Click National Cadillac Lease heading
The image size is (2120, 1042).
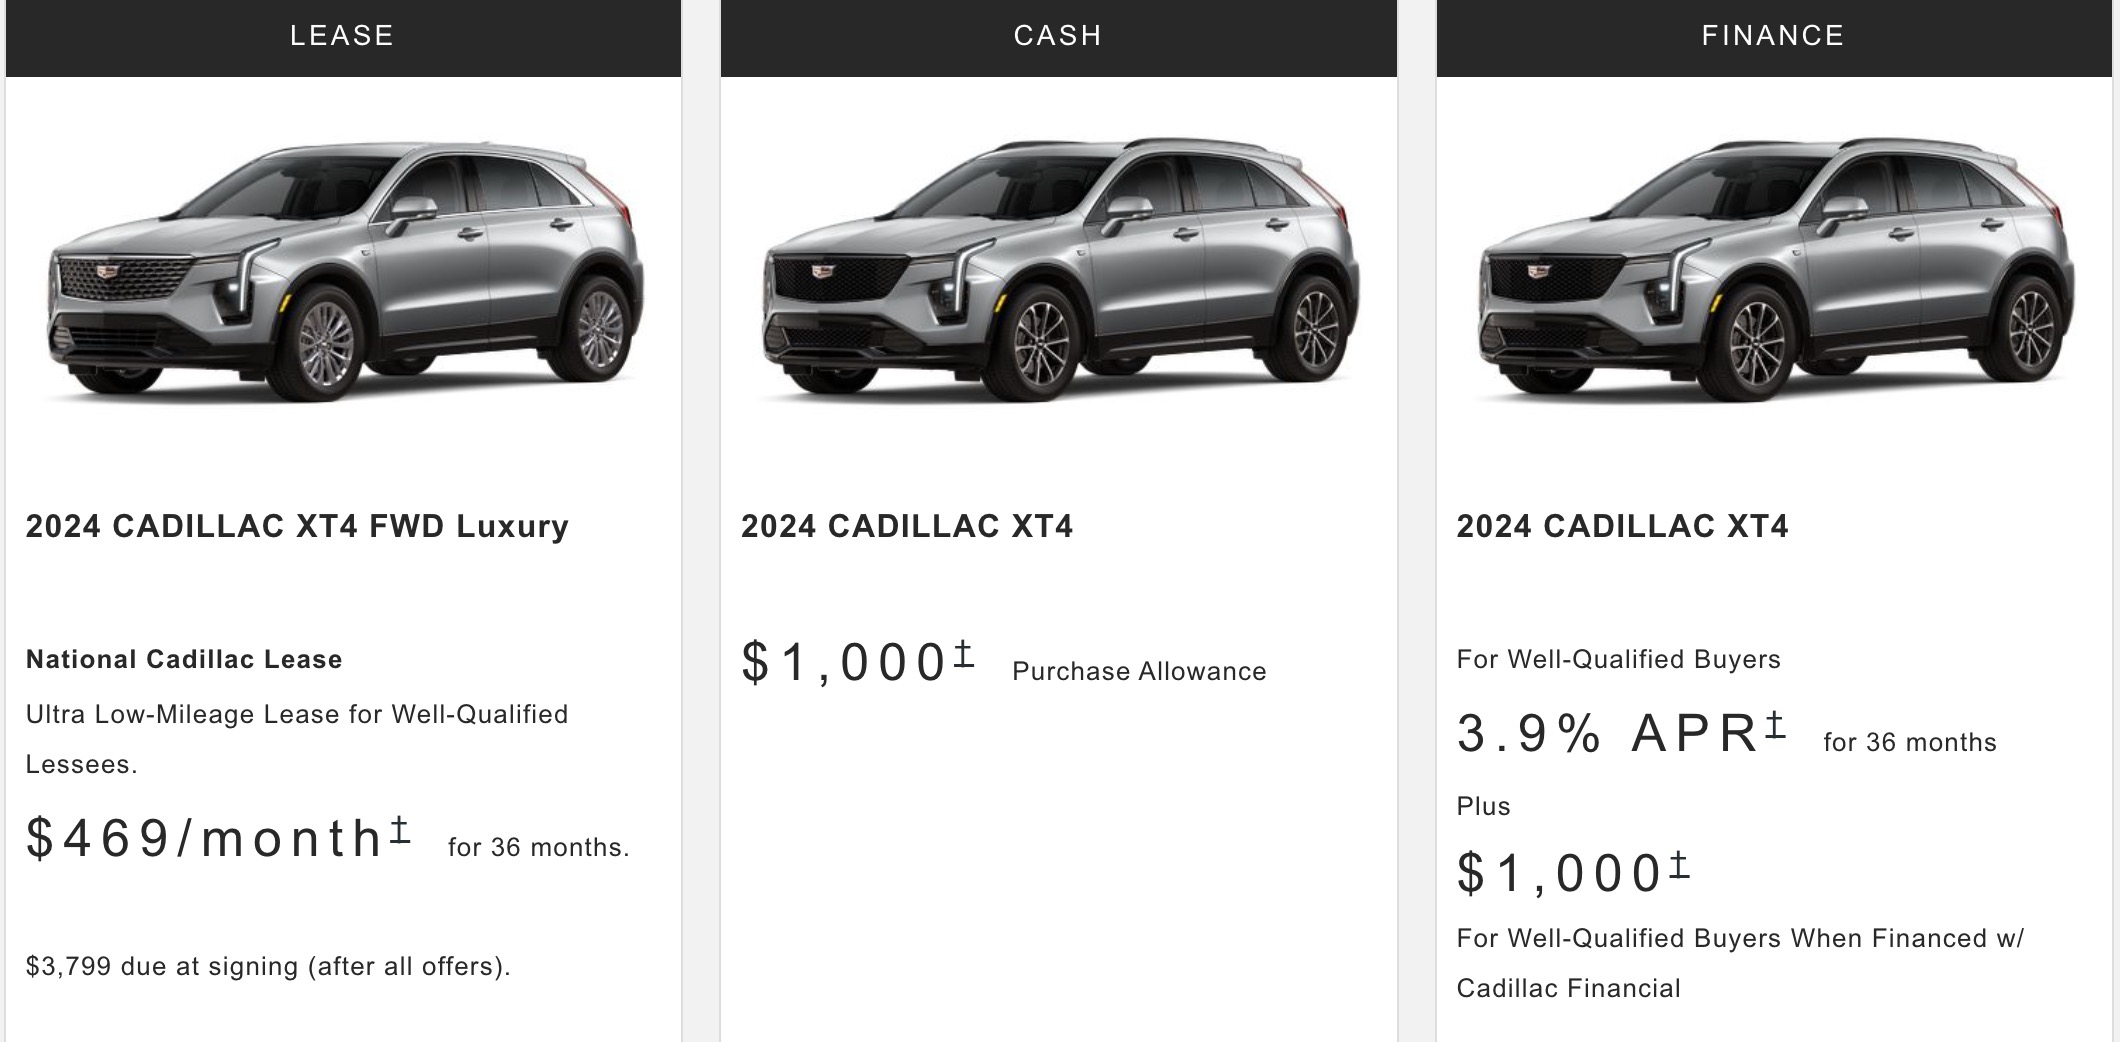point(184,659)
